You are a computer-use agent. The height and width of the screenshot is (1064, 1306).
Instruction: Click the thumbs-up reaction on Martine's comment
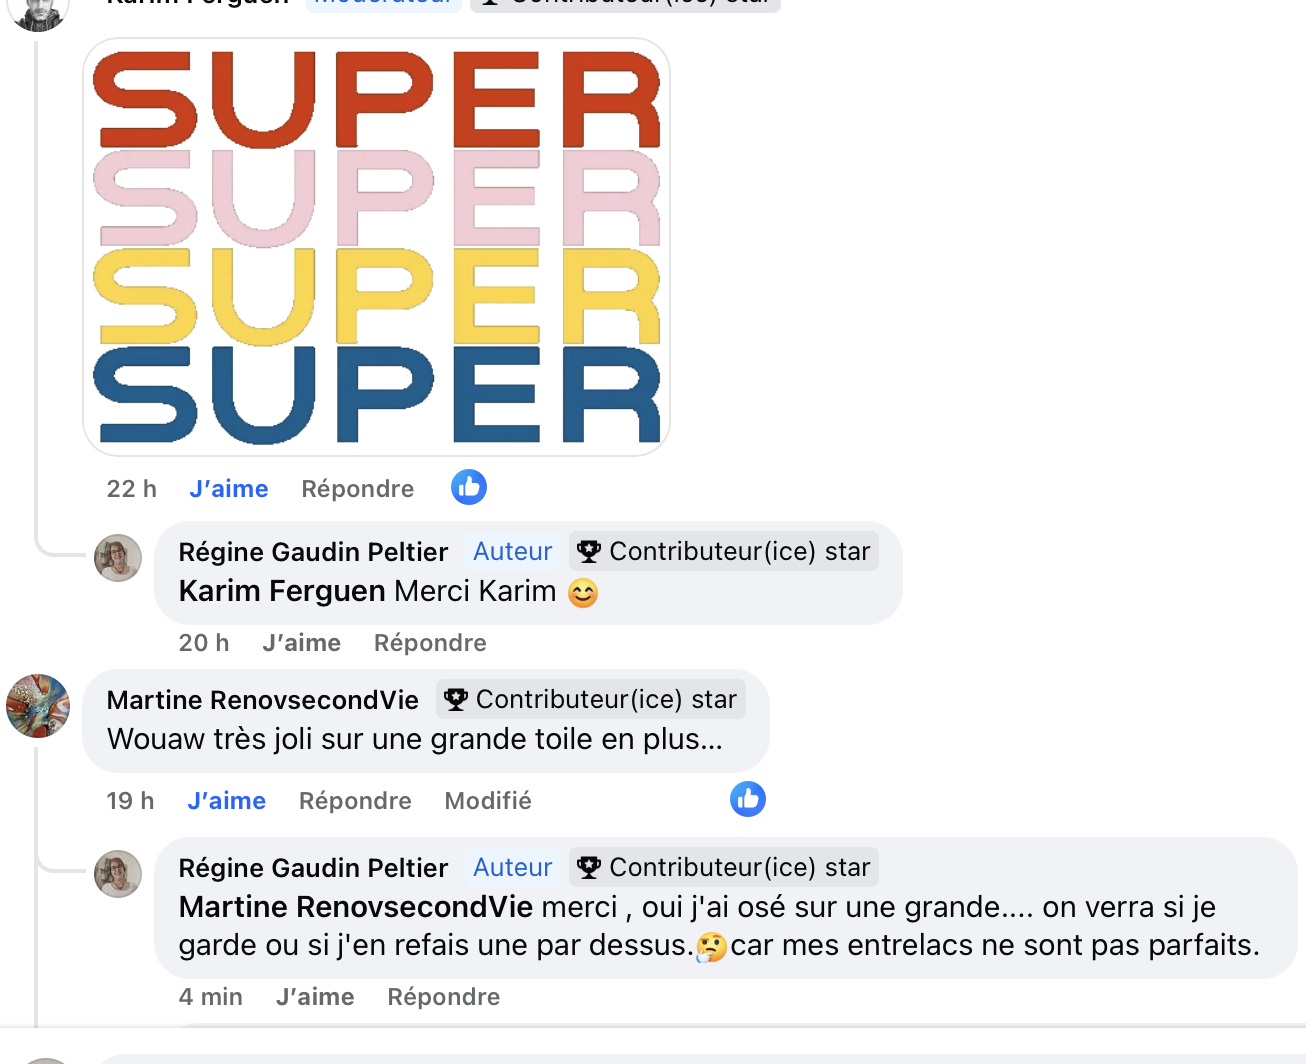pos(748,799)
